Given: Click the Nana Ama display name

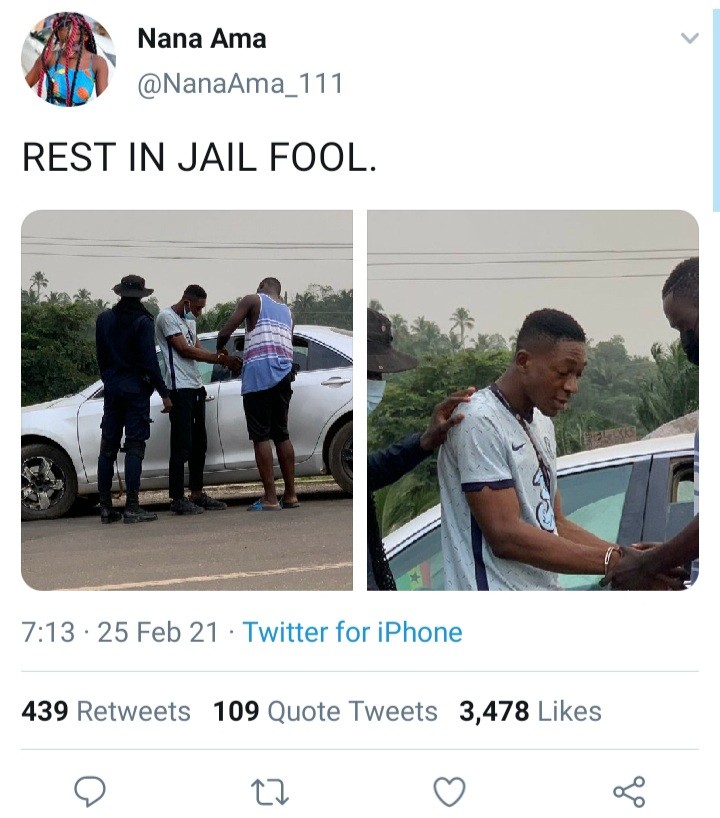Looking at the screenshot, I should point(202,39).
